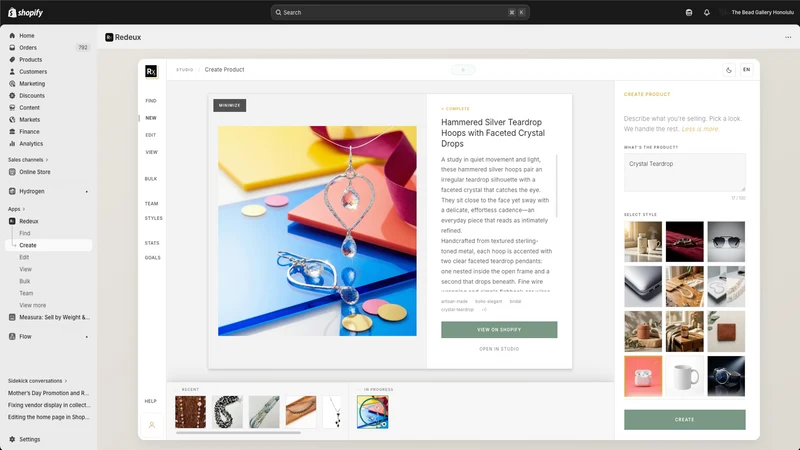The width and height of the screenshot is (800, 450).
Task: Select FIND in the studio nav
Action: coord(151,101)
